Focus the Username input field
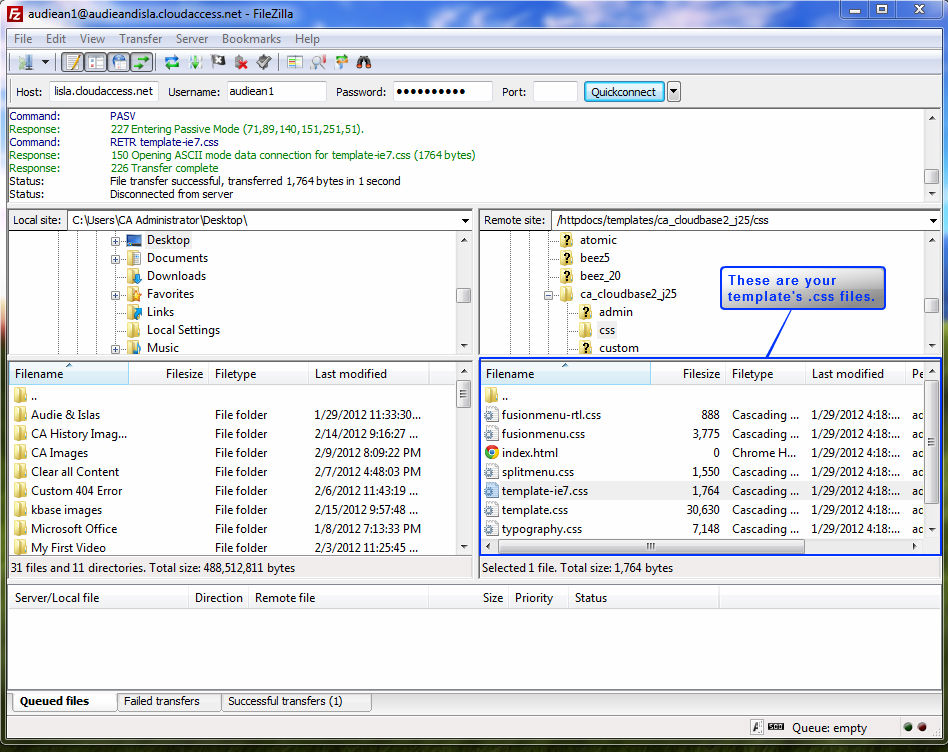This screenshot has height=752, width=948. (x=276, y=91)
